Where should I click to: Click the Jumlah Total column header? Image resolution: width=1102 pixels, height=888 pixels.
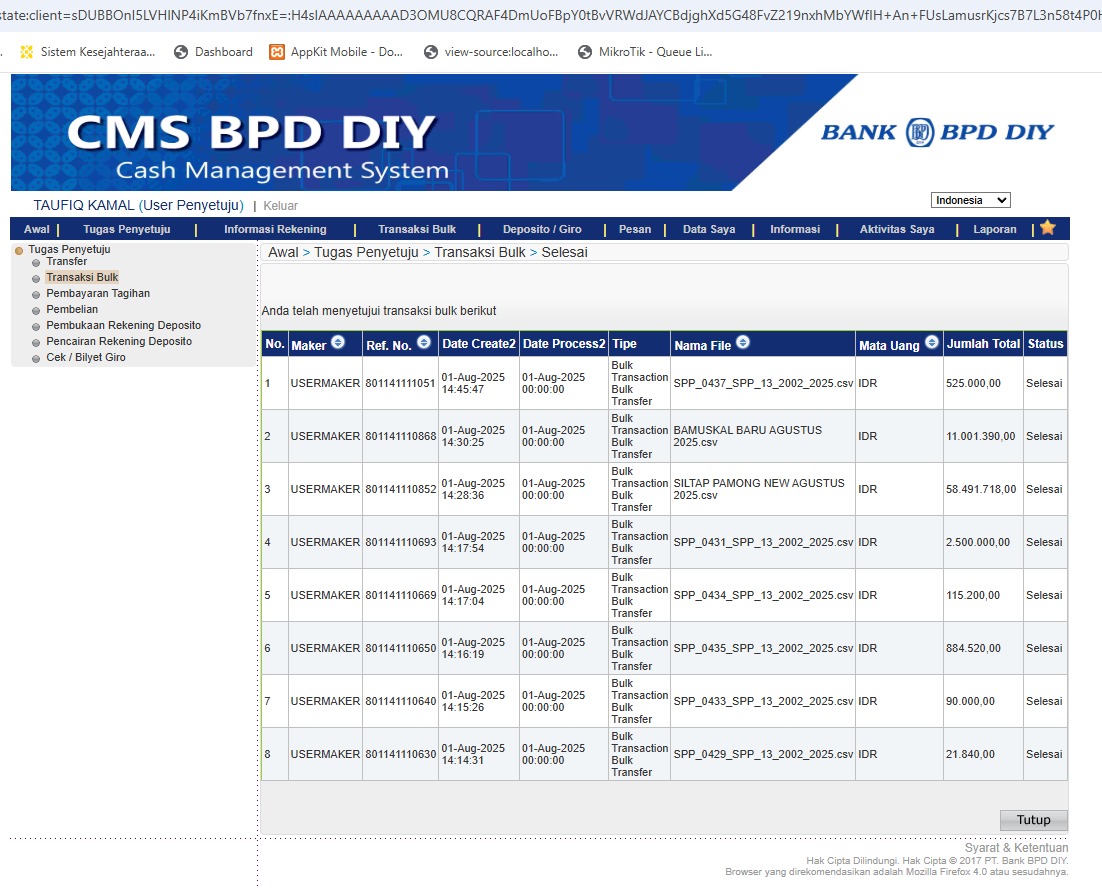[983, 344]
